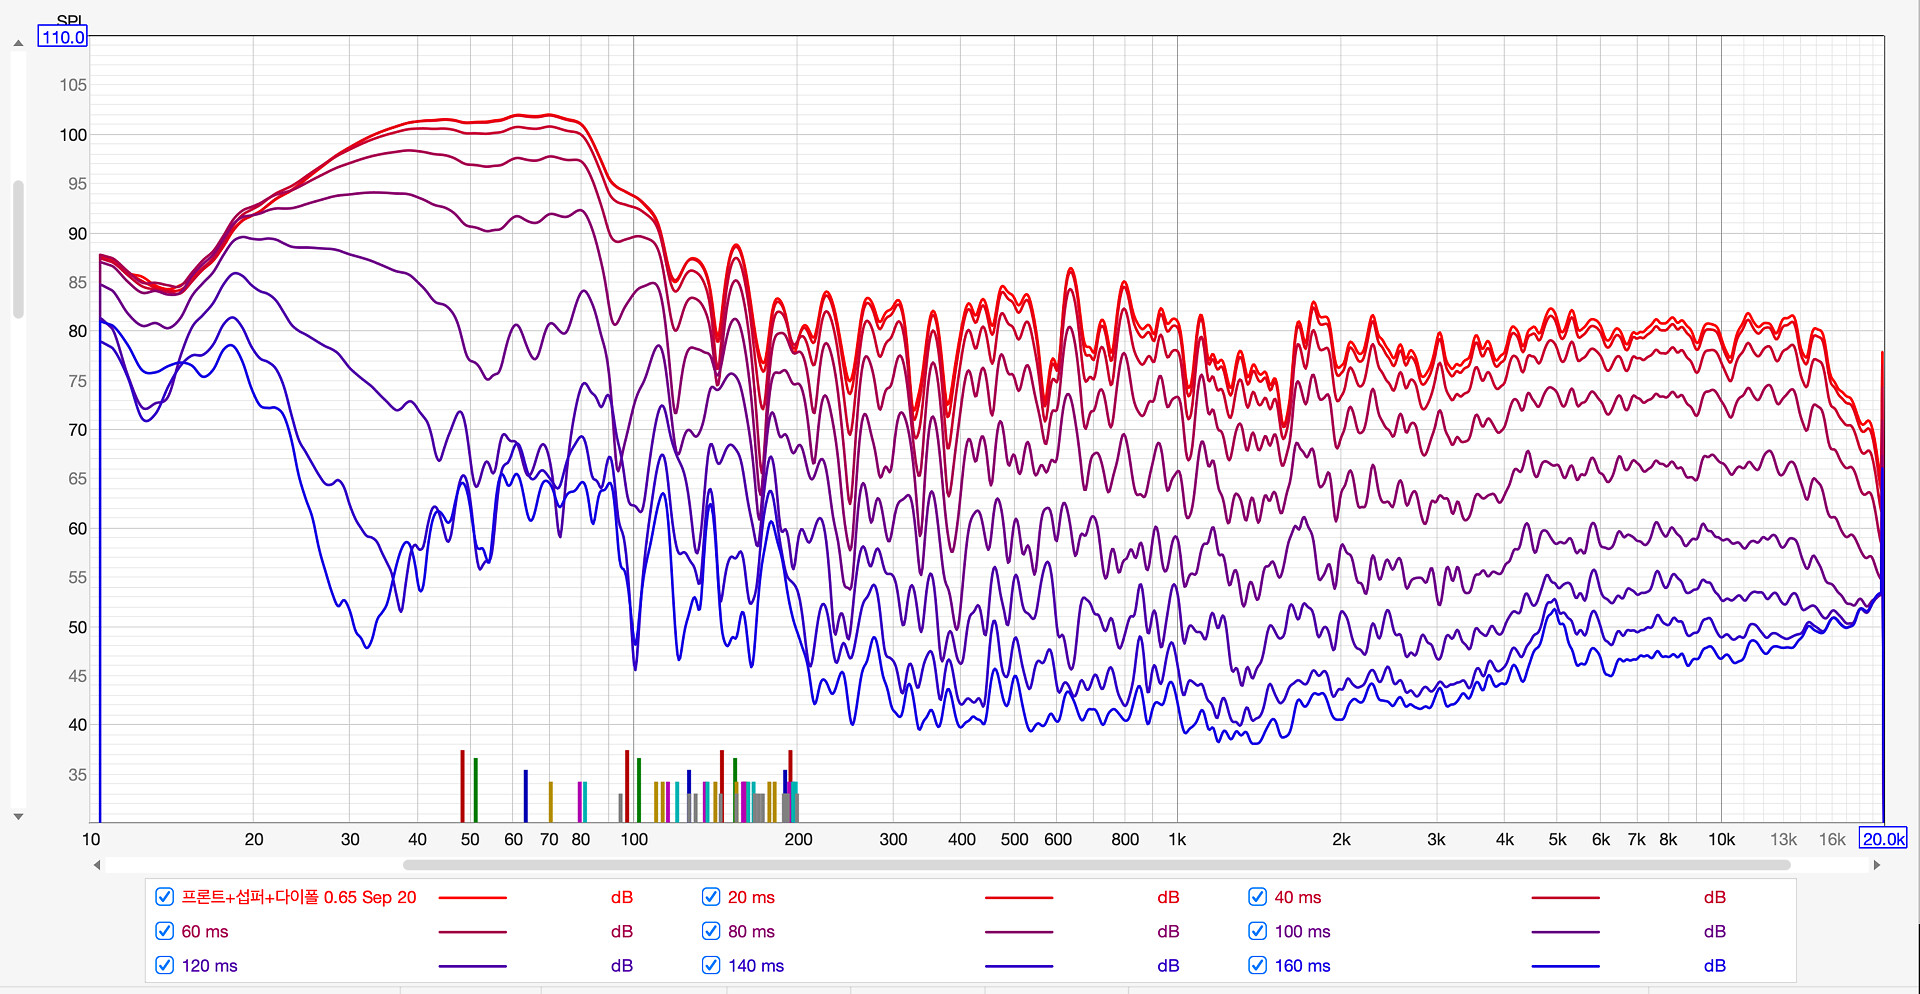Click the red line swatch for 20 ms

(1019, 898)
